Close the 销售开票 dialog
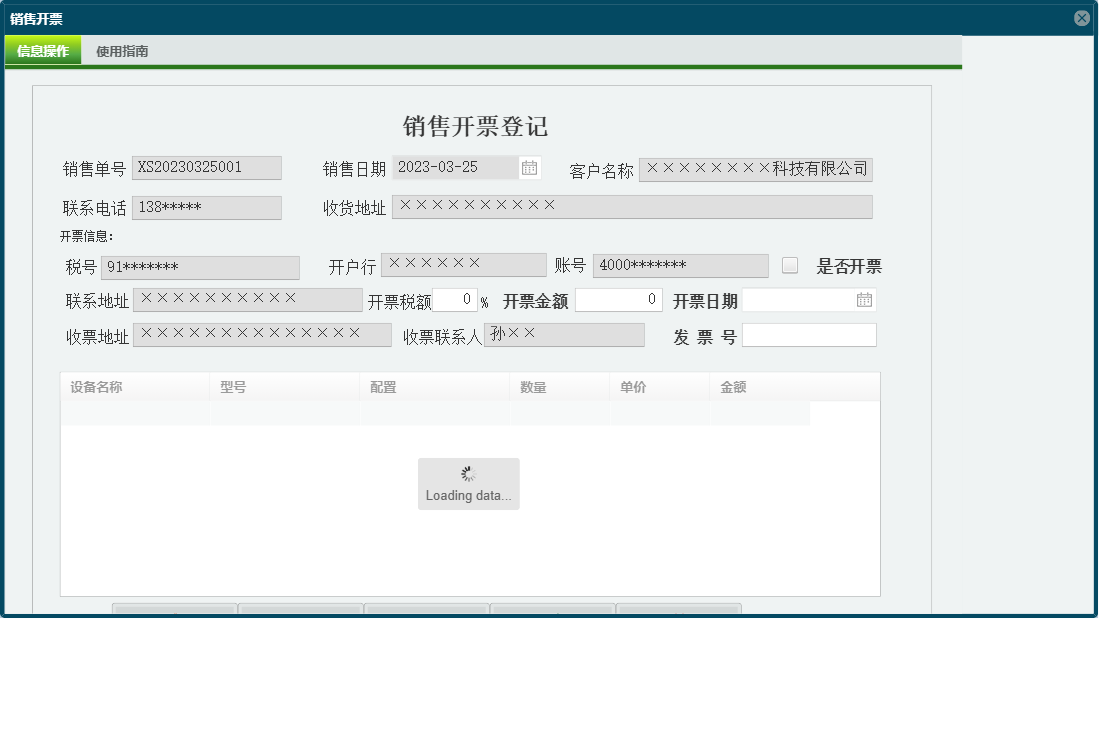Viewport: 1099px width, 737px height. [x=1083, y=17]
